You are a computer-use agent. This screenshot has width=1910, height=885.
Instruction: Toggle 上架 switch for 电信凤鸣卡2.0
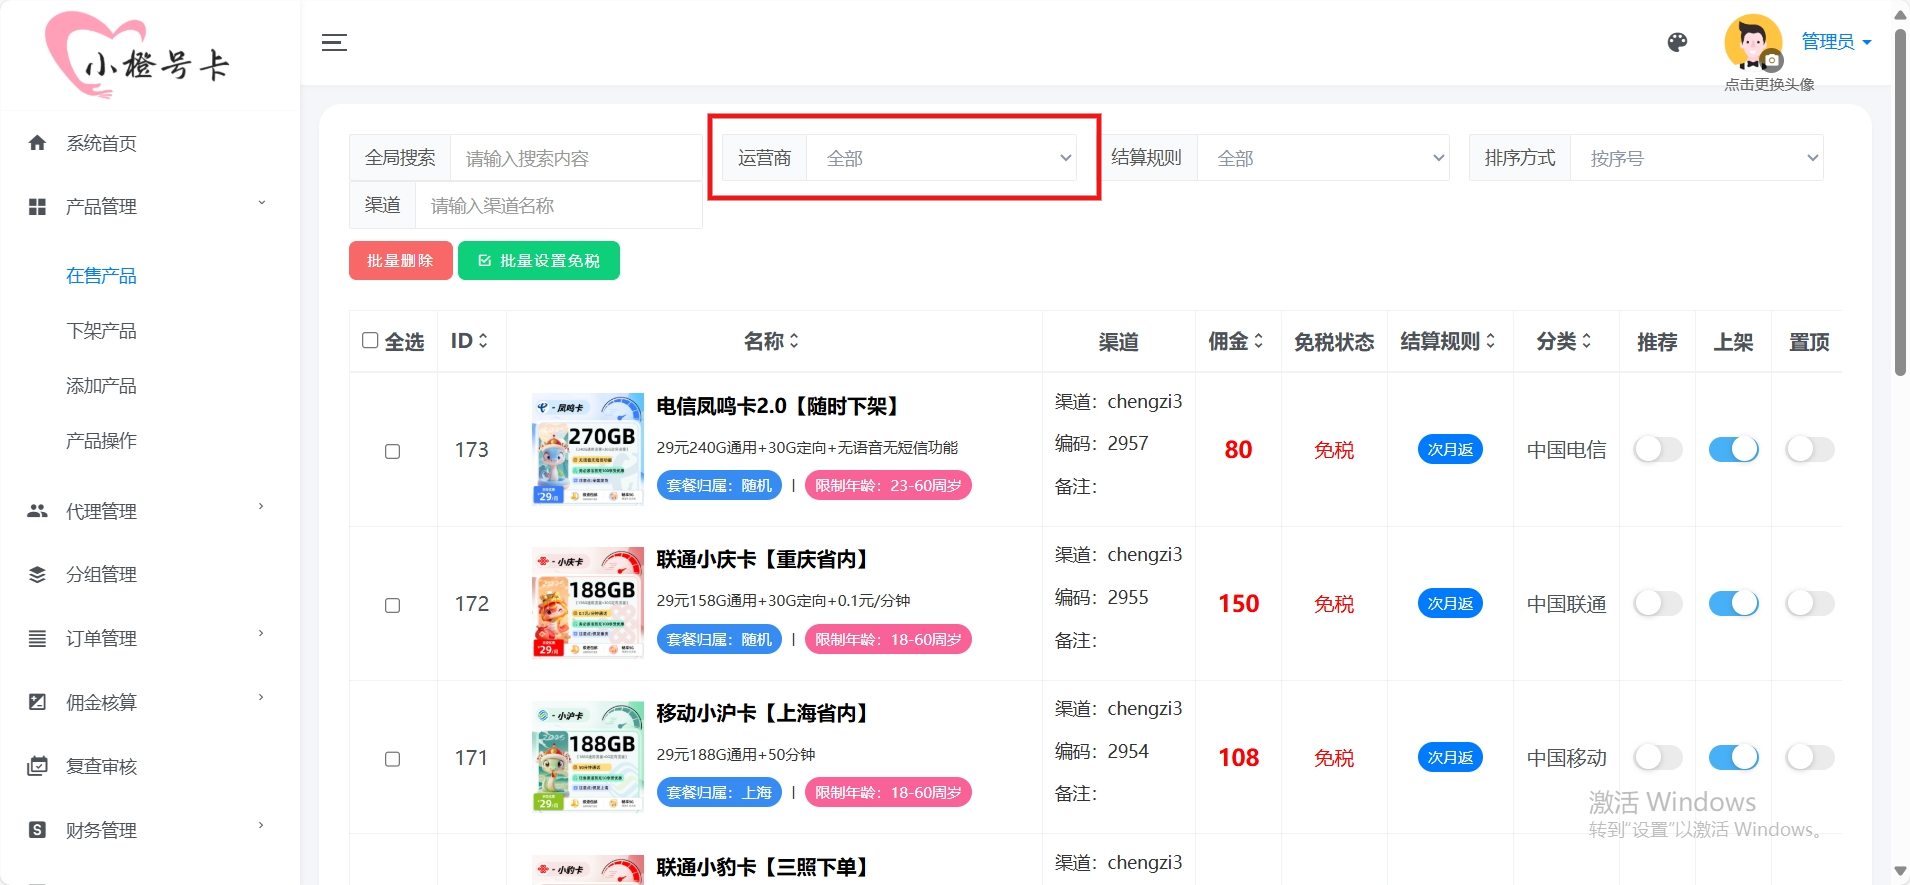1733,450
